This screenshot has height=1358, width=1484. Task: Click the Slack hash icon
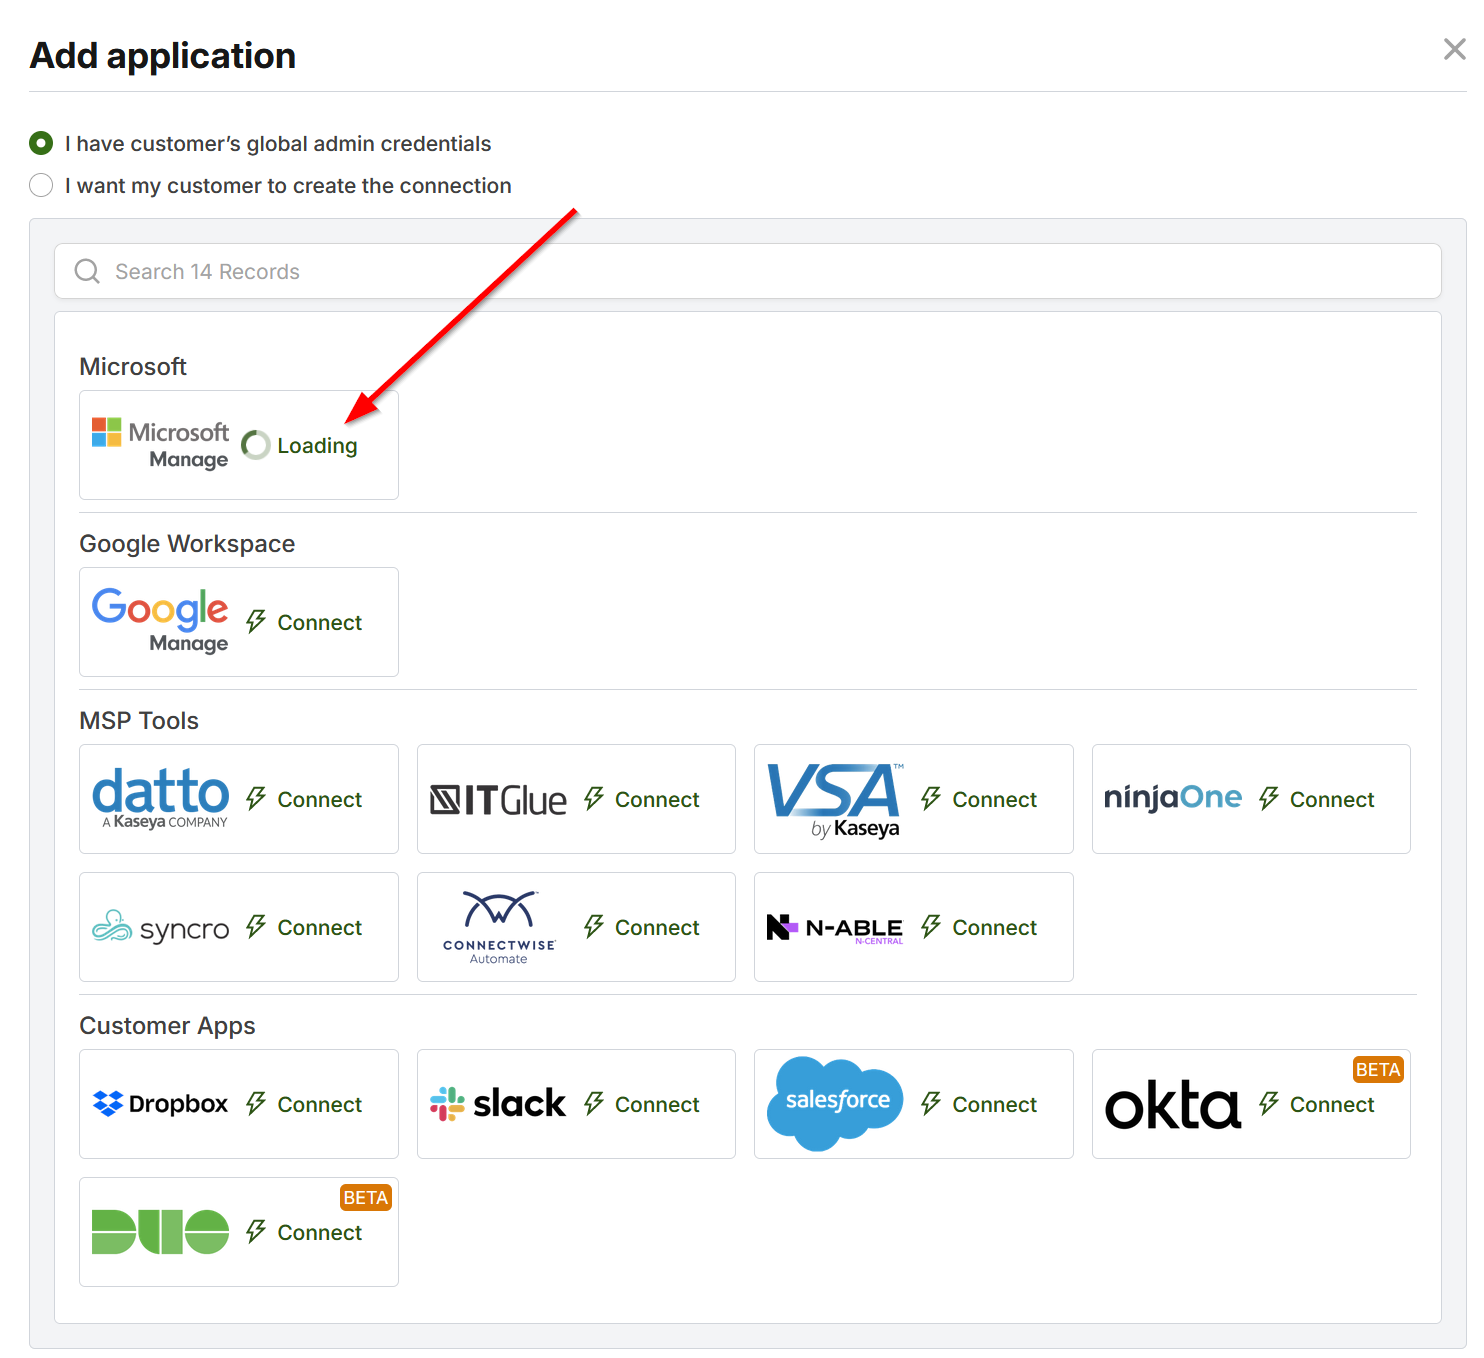point(449,1102)
